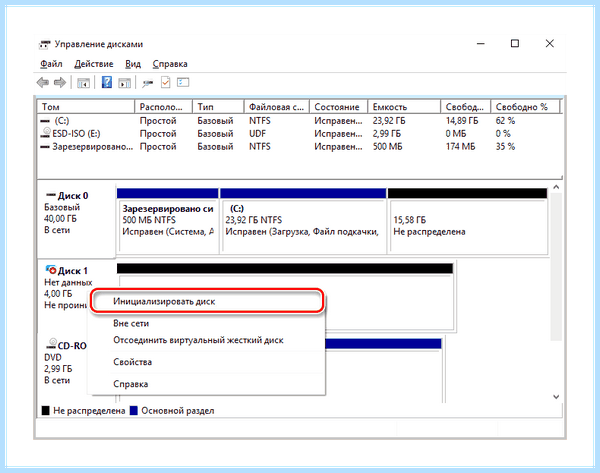
Task: Toggle the action pane toolbar icon
Action: 124,83
